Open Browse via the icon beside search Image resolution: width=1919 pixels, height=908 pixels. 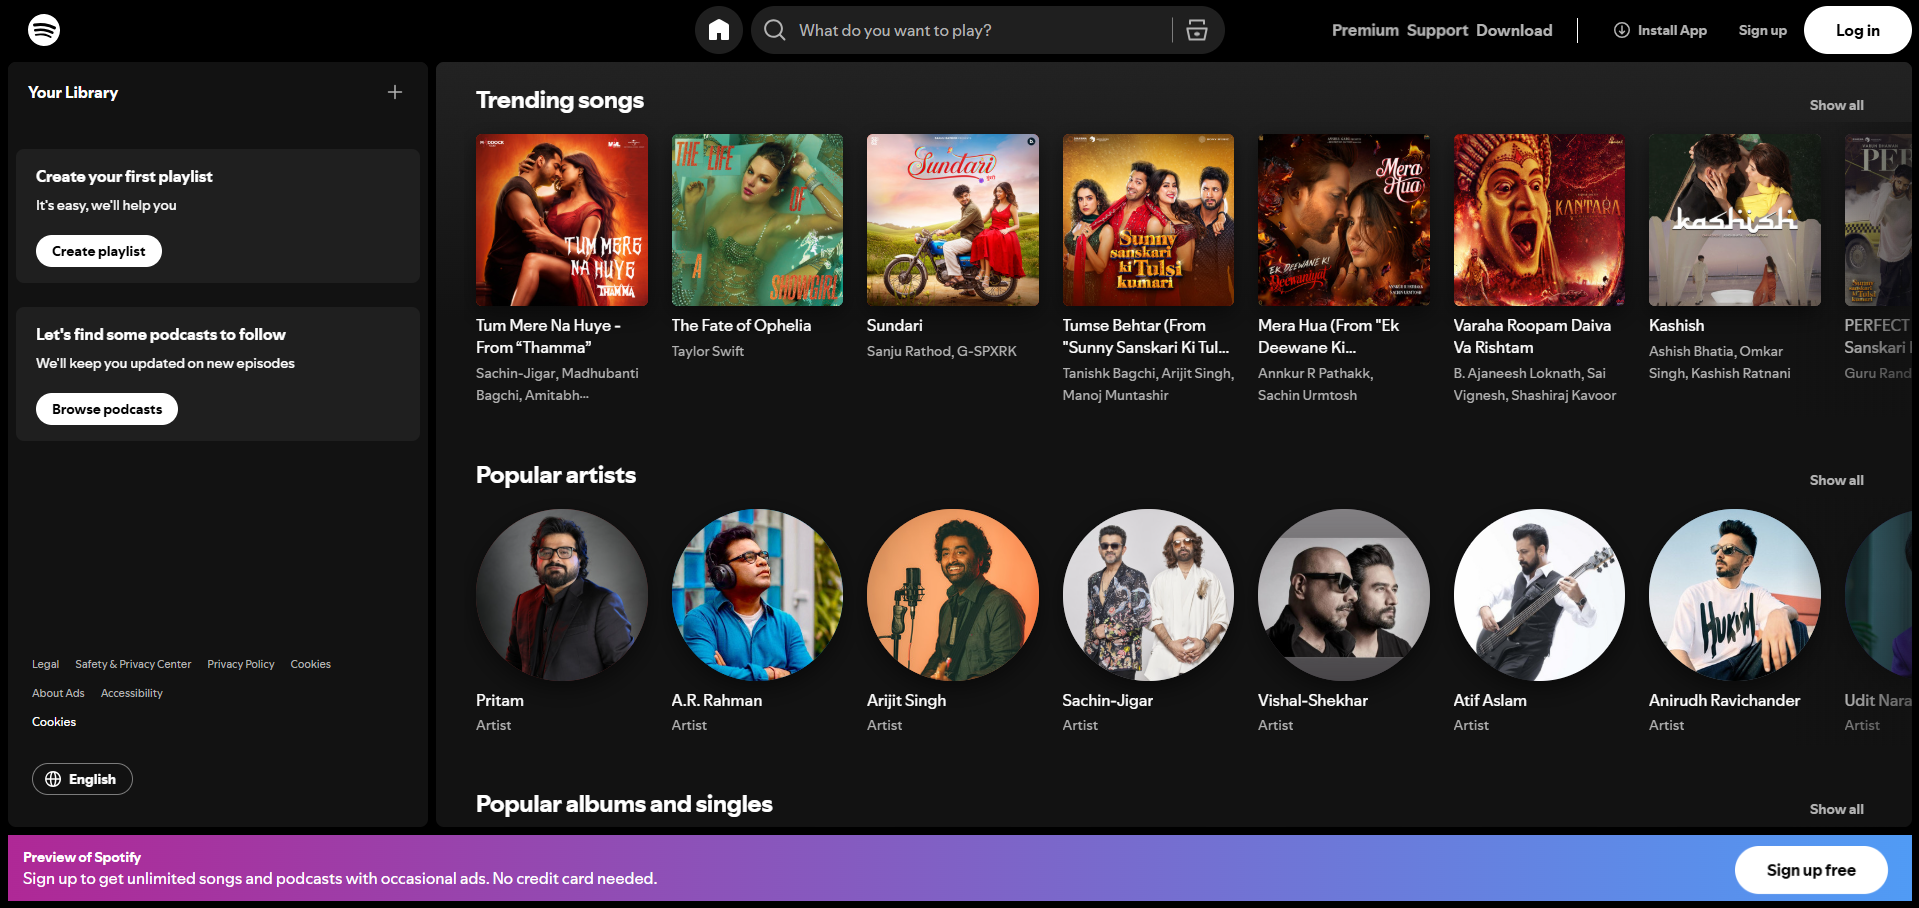1196,30
